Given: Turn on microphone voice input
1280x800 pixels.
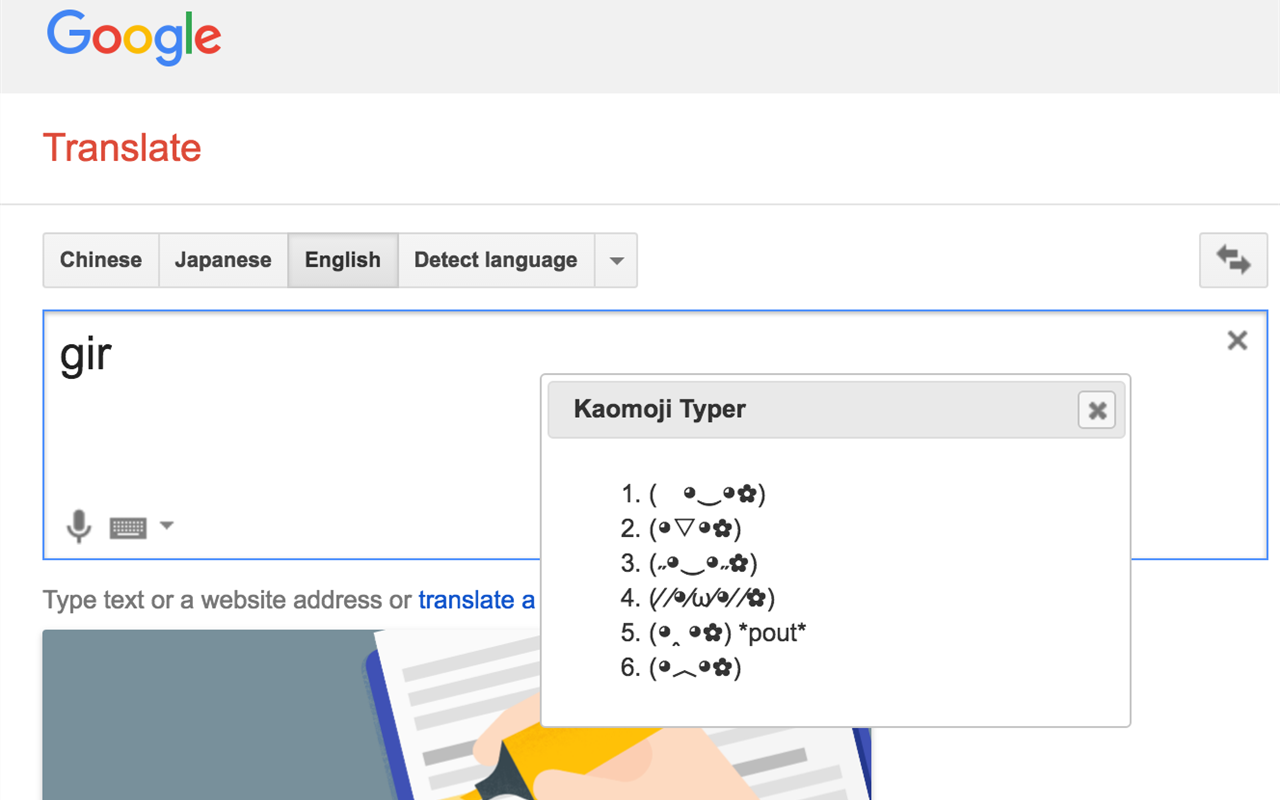Looking at the screenshot, I should click(x=79, y=526).
